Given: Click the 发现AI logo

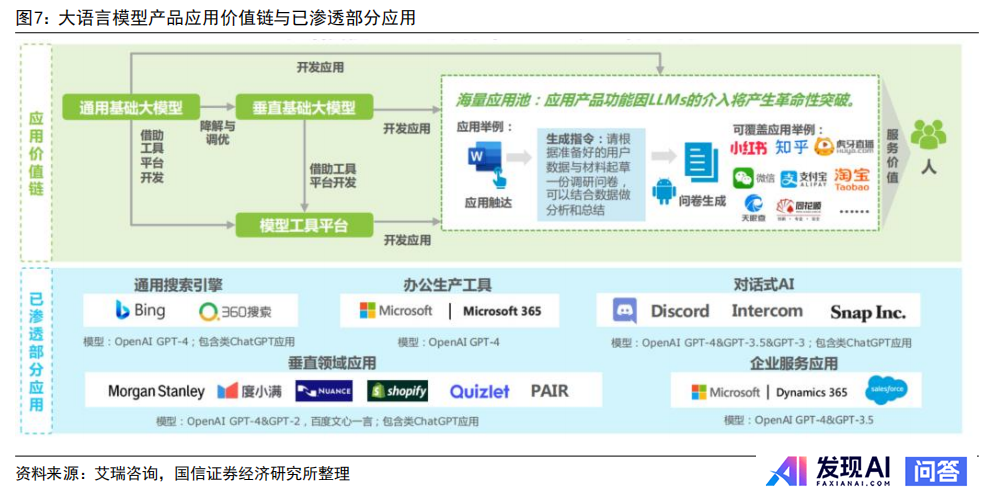Looking at the screenshot, I should [829, 470].
